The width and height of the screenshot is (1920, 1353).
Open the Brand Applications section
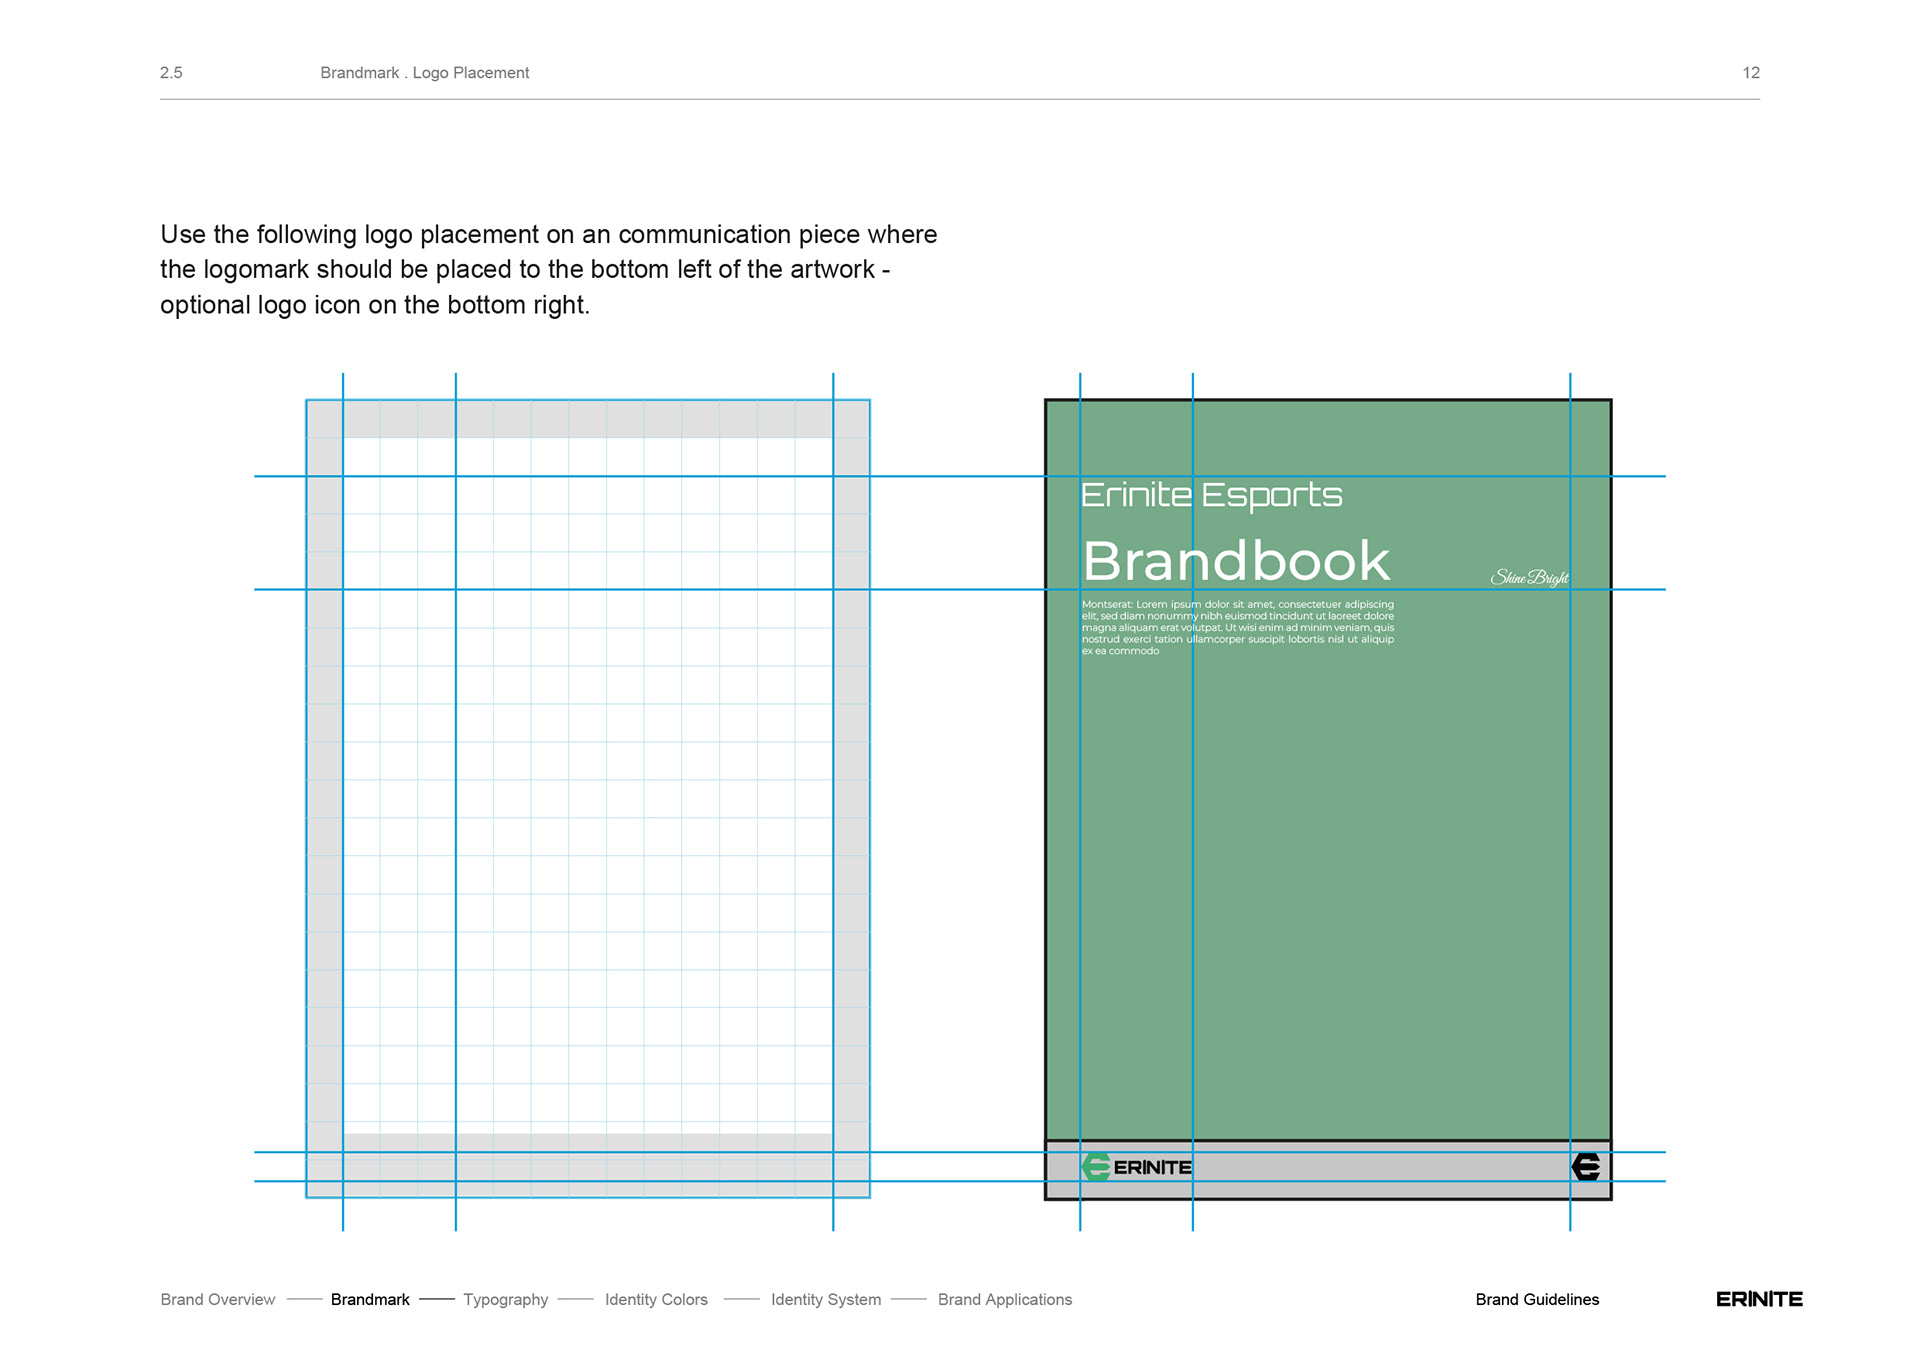tap(1004, 1299)
